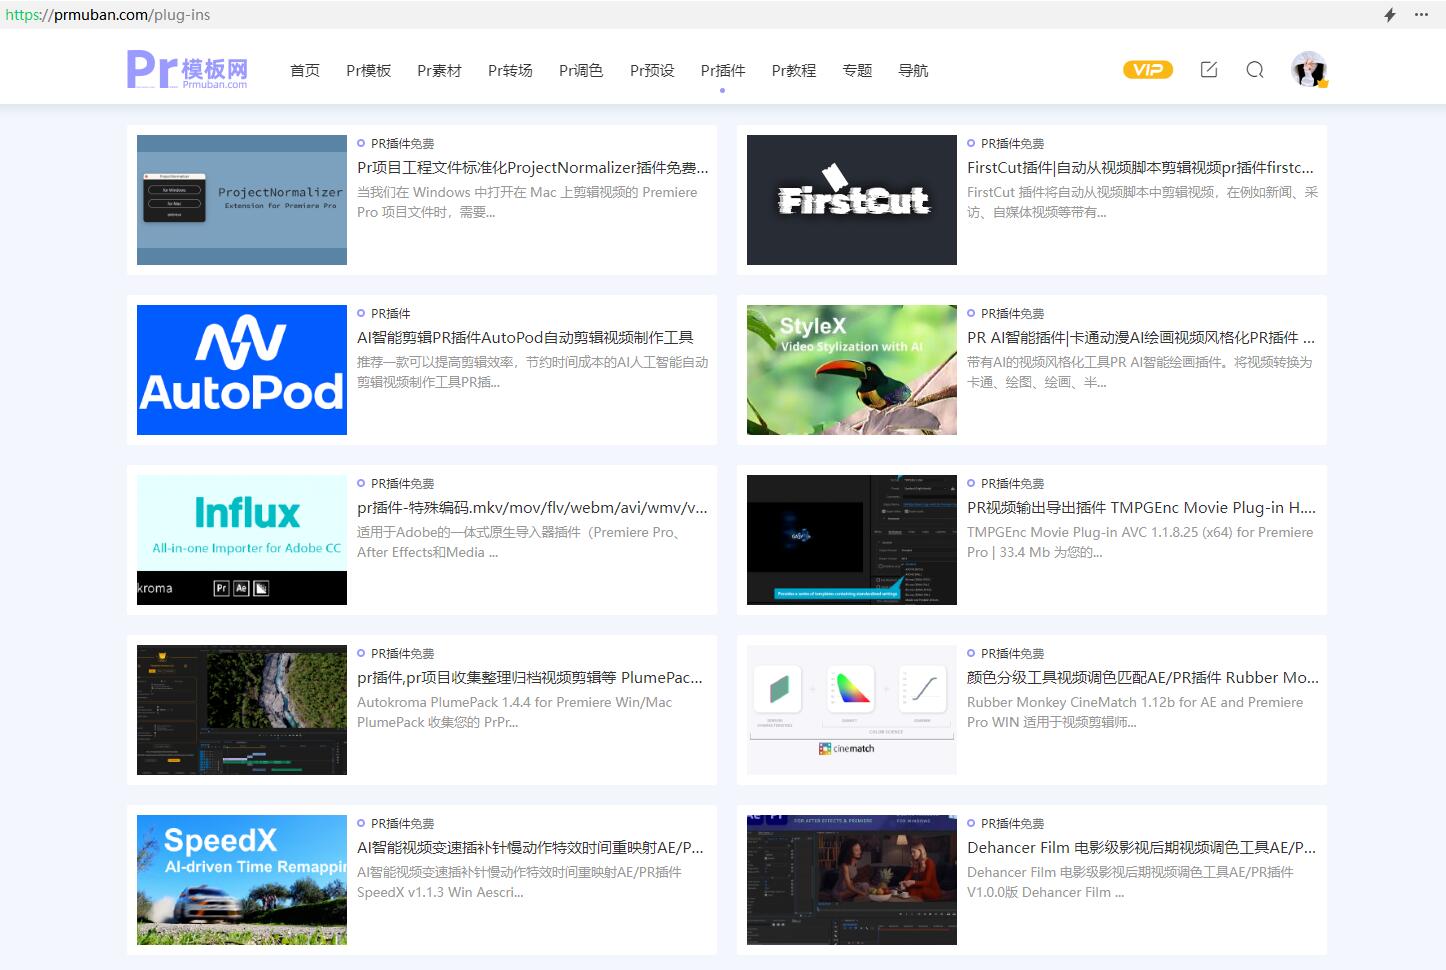Click description Rubber Monkey CineMatch 1.12b
The width and height of the screenshot is (1446, 970).
[1135, 712]
